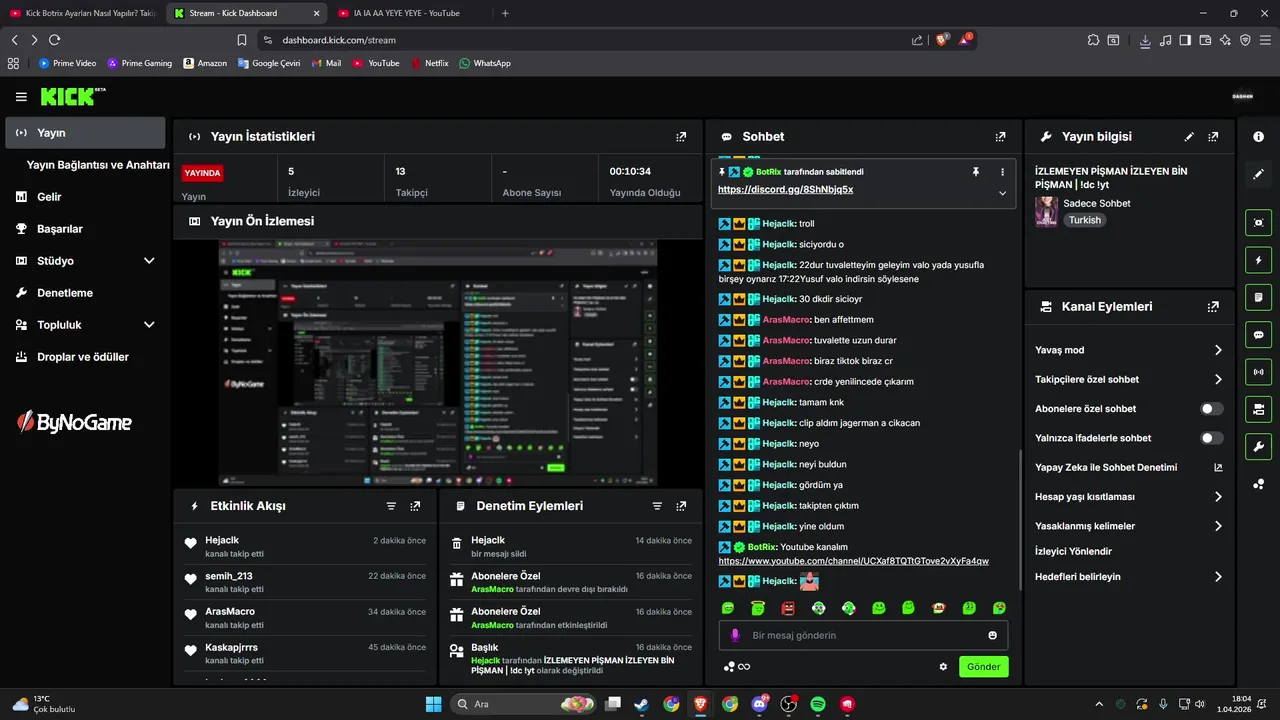1280x720 pixels.
Task: Pop out the Etkinlik Akışı panel
Action: coord(415,506)
